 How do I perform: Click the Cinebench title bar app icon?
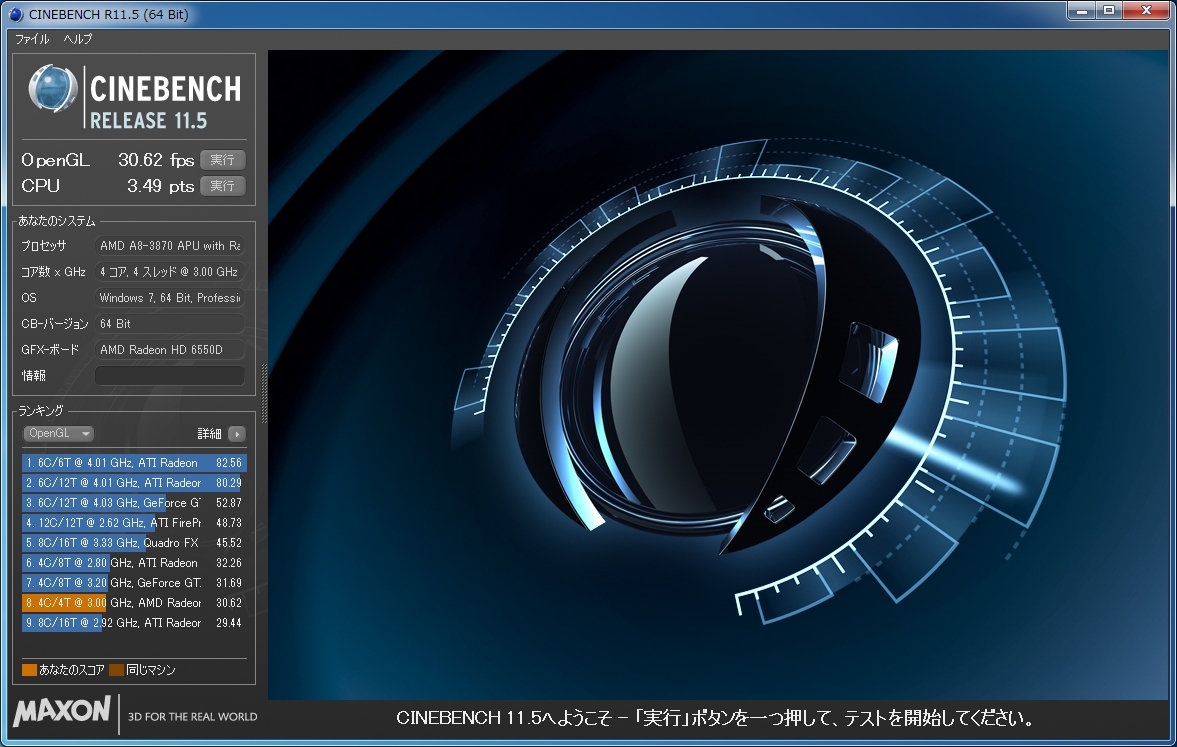pyautogui.click(x=16, y=14)
